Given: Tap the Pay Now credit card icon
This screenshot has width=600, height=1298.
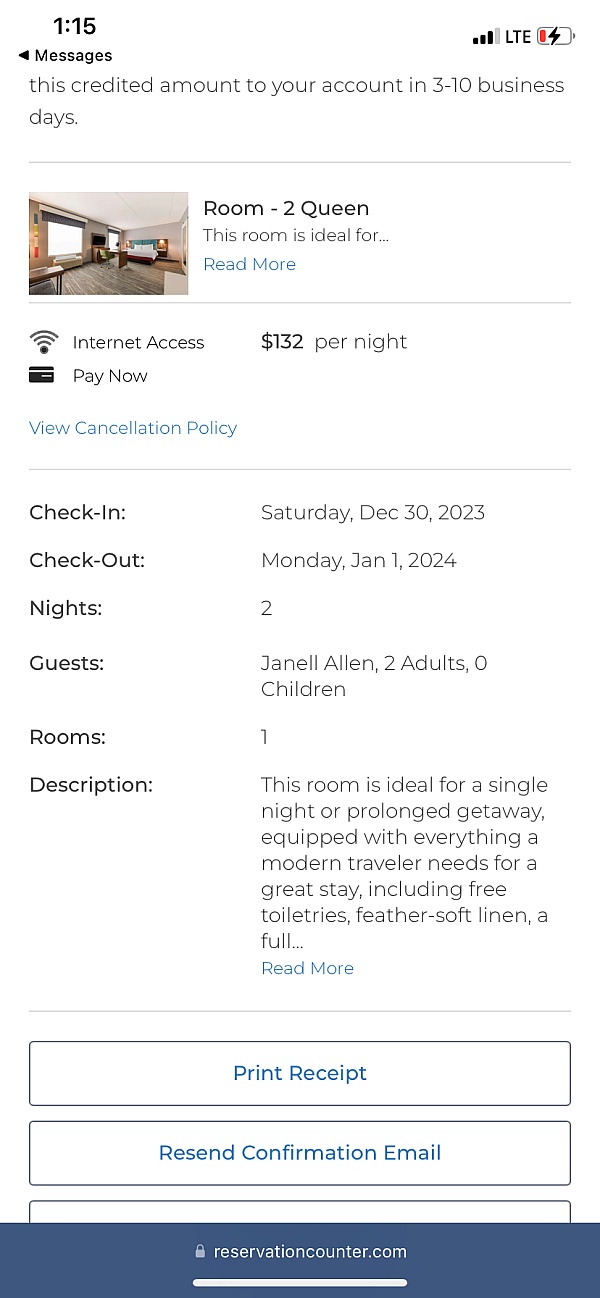Looking at the screenshot, I should (42, 376).
